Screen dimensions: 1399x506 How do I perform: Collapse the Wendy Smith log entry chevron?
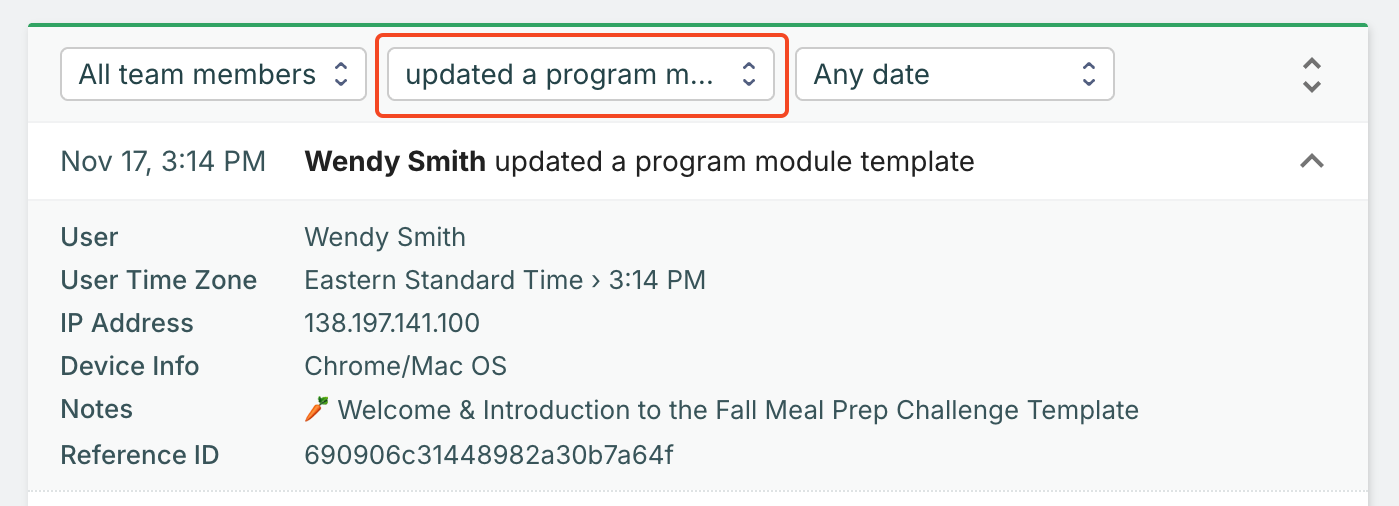(x=1311, y=161)
